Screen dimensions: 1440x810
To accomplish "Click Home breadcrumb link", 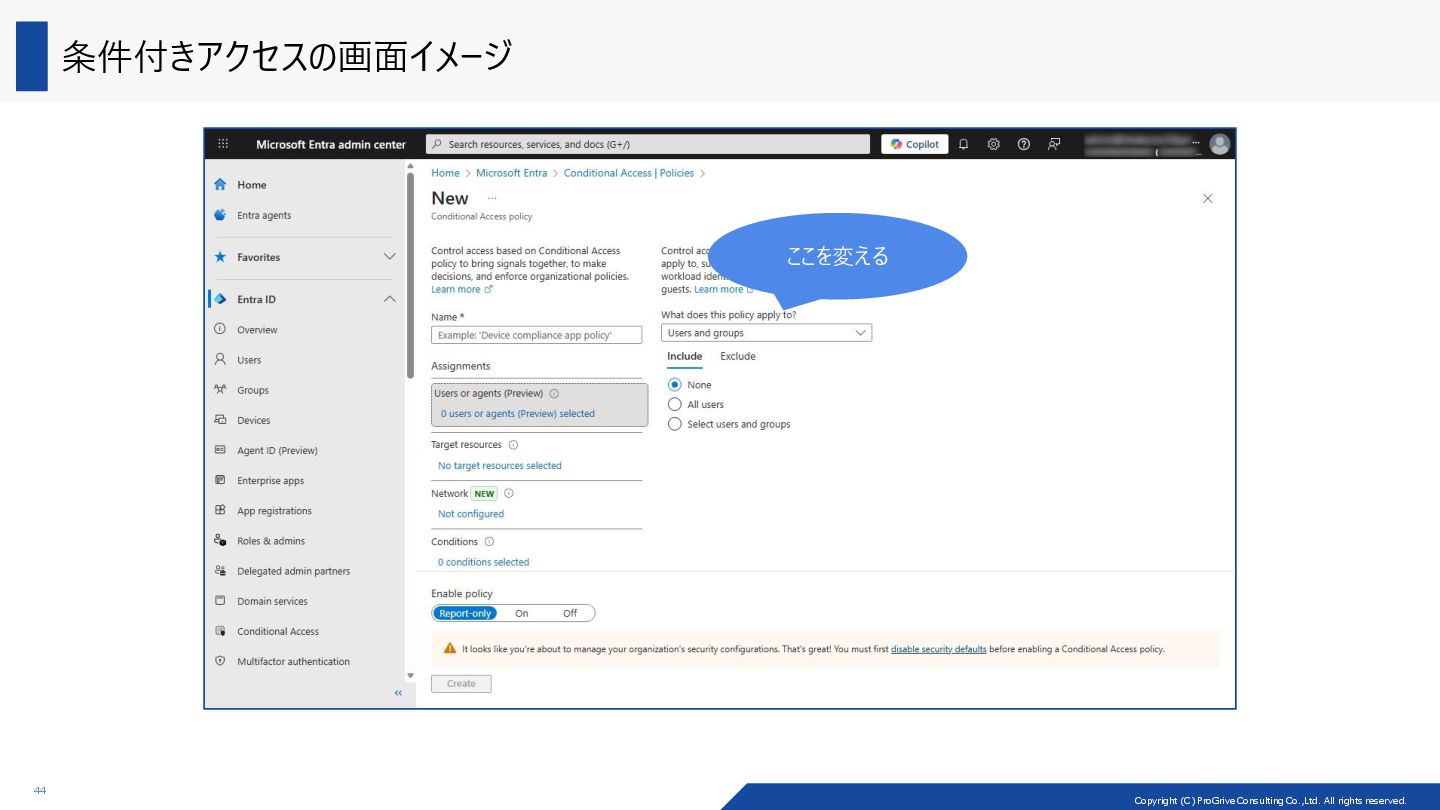I will click(445, 173).
